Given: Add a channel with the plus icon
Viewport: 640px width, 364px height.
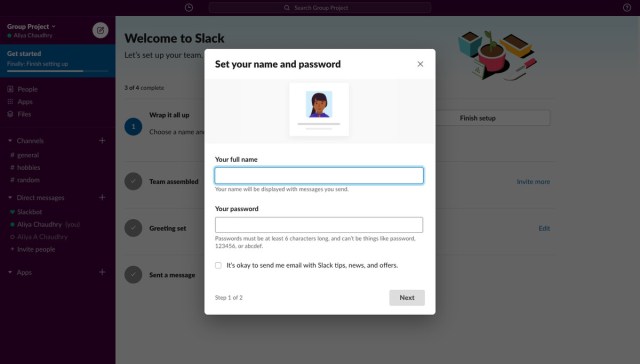Looking at the screenshot, I should [x=102, y=140].
